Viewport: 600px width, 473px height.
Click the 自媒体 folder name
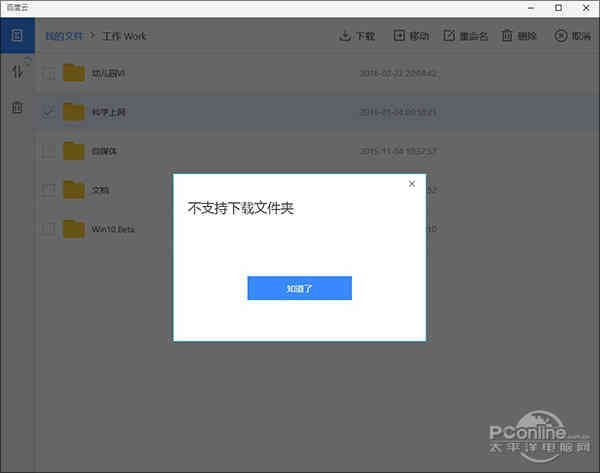click(x=104, y=151)
